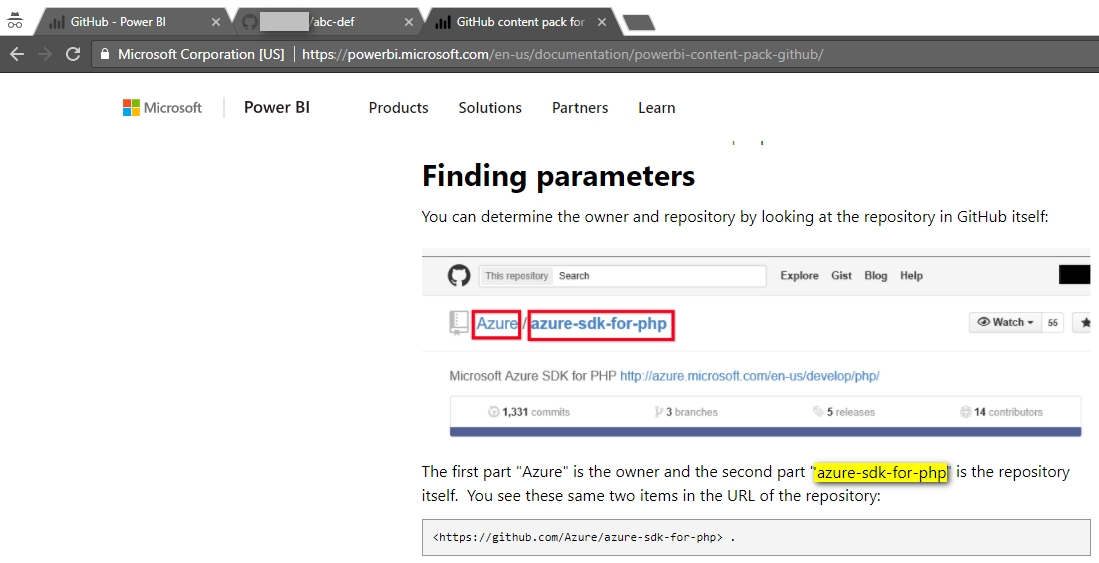Close the GitHub content pack tab
Viewport: 1099px width, 563px height.
coord(602,22)
